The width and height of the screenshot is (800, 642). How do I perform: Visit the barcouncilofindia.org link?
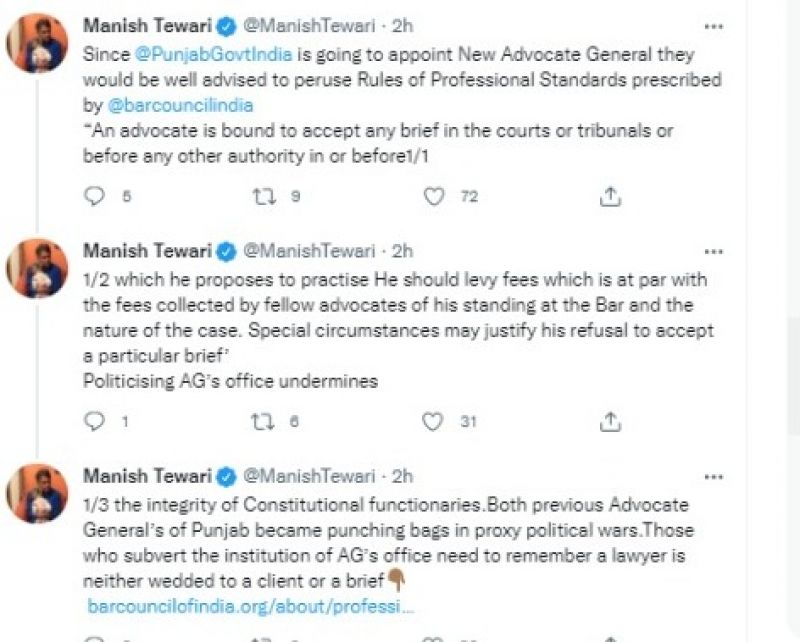[x=250, y=606]
